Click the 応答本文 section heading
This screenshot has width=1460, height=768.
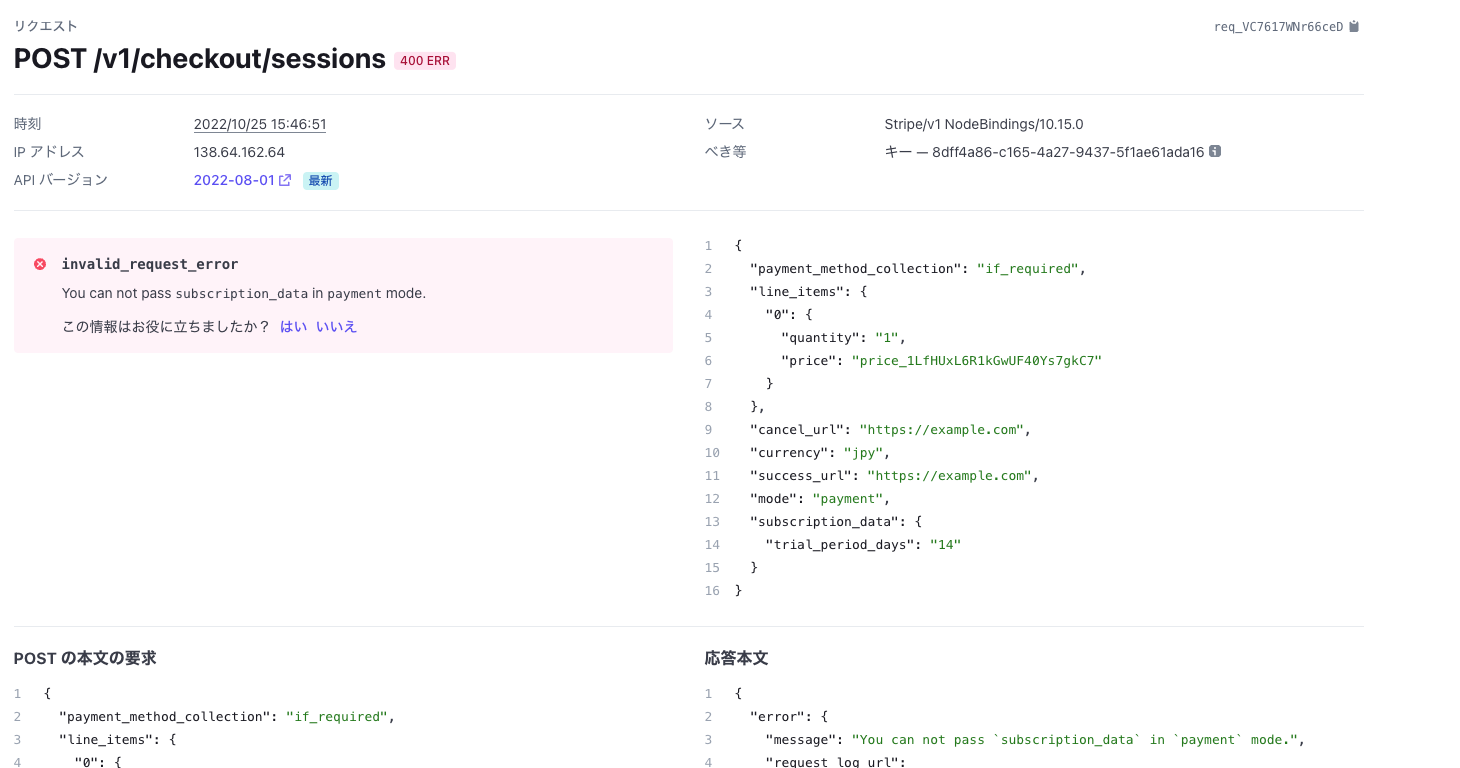(736, 658)
